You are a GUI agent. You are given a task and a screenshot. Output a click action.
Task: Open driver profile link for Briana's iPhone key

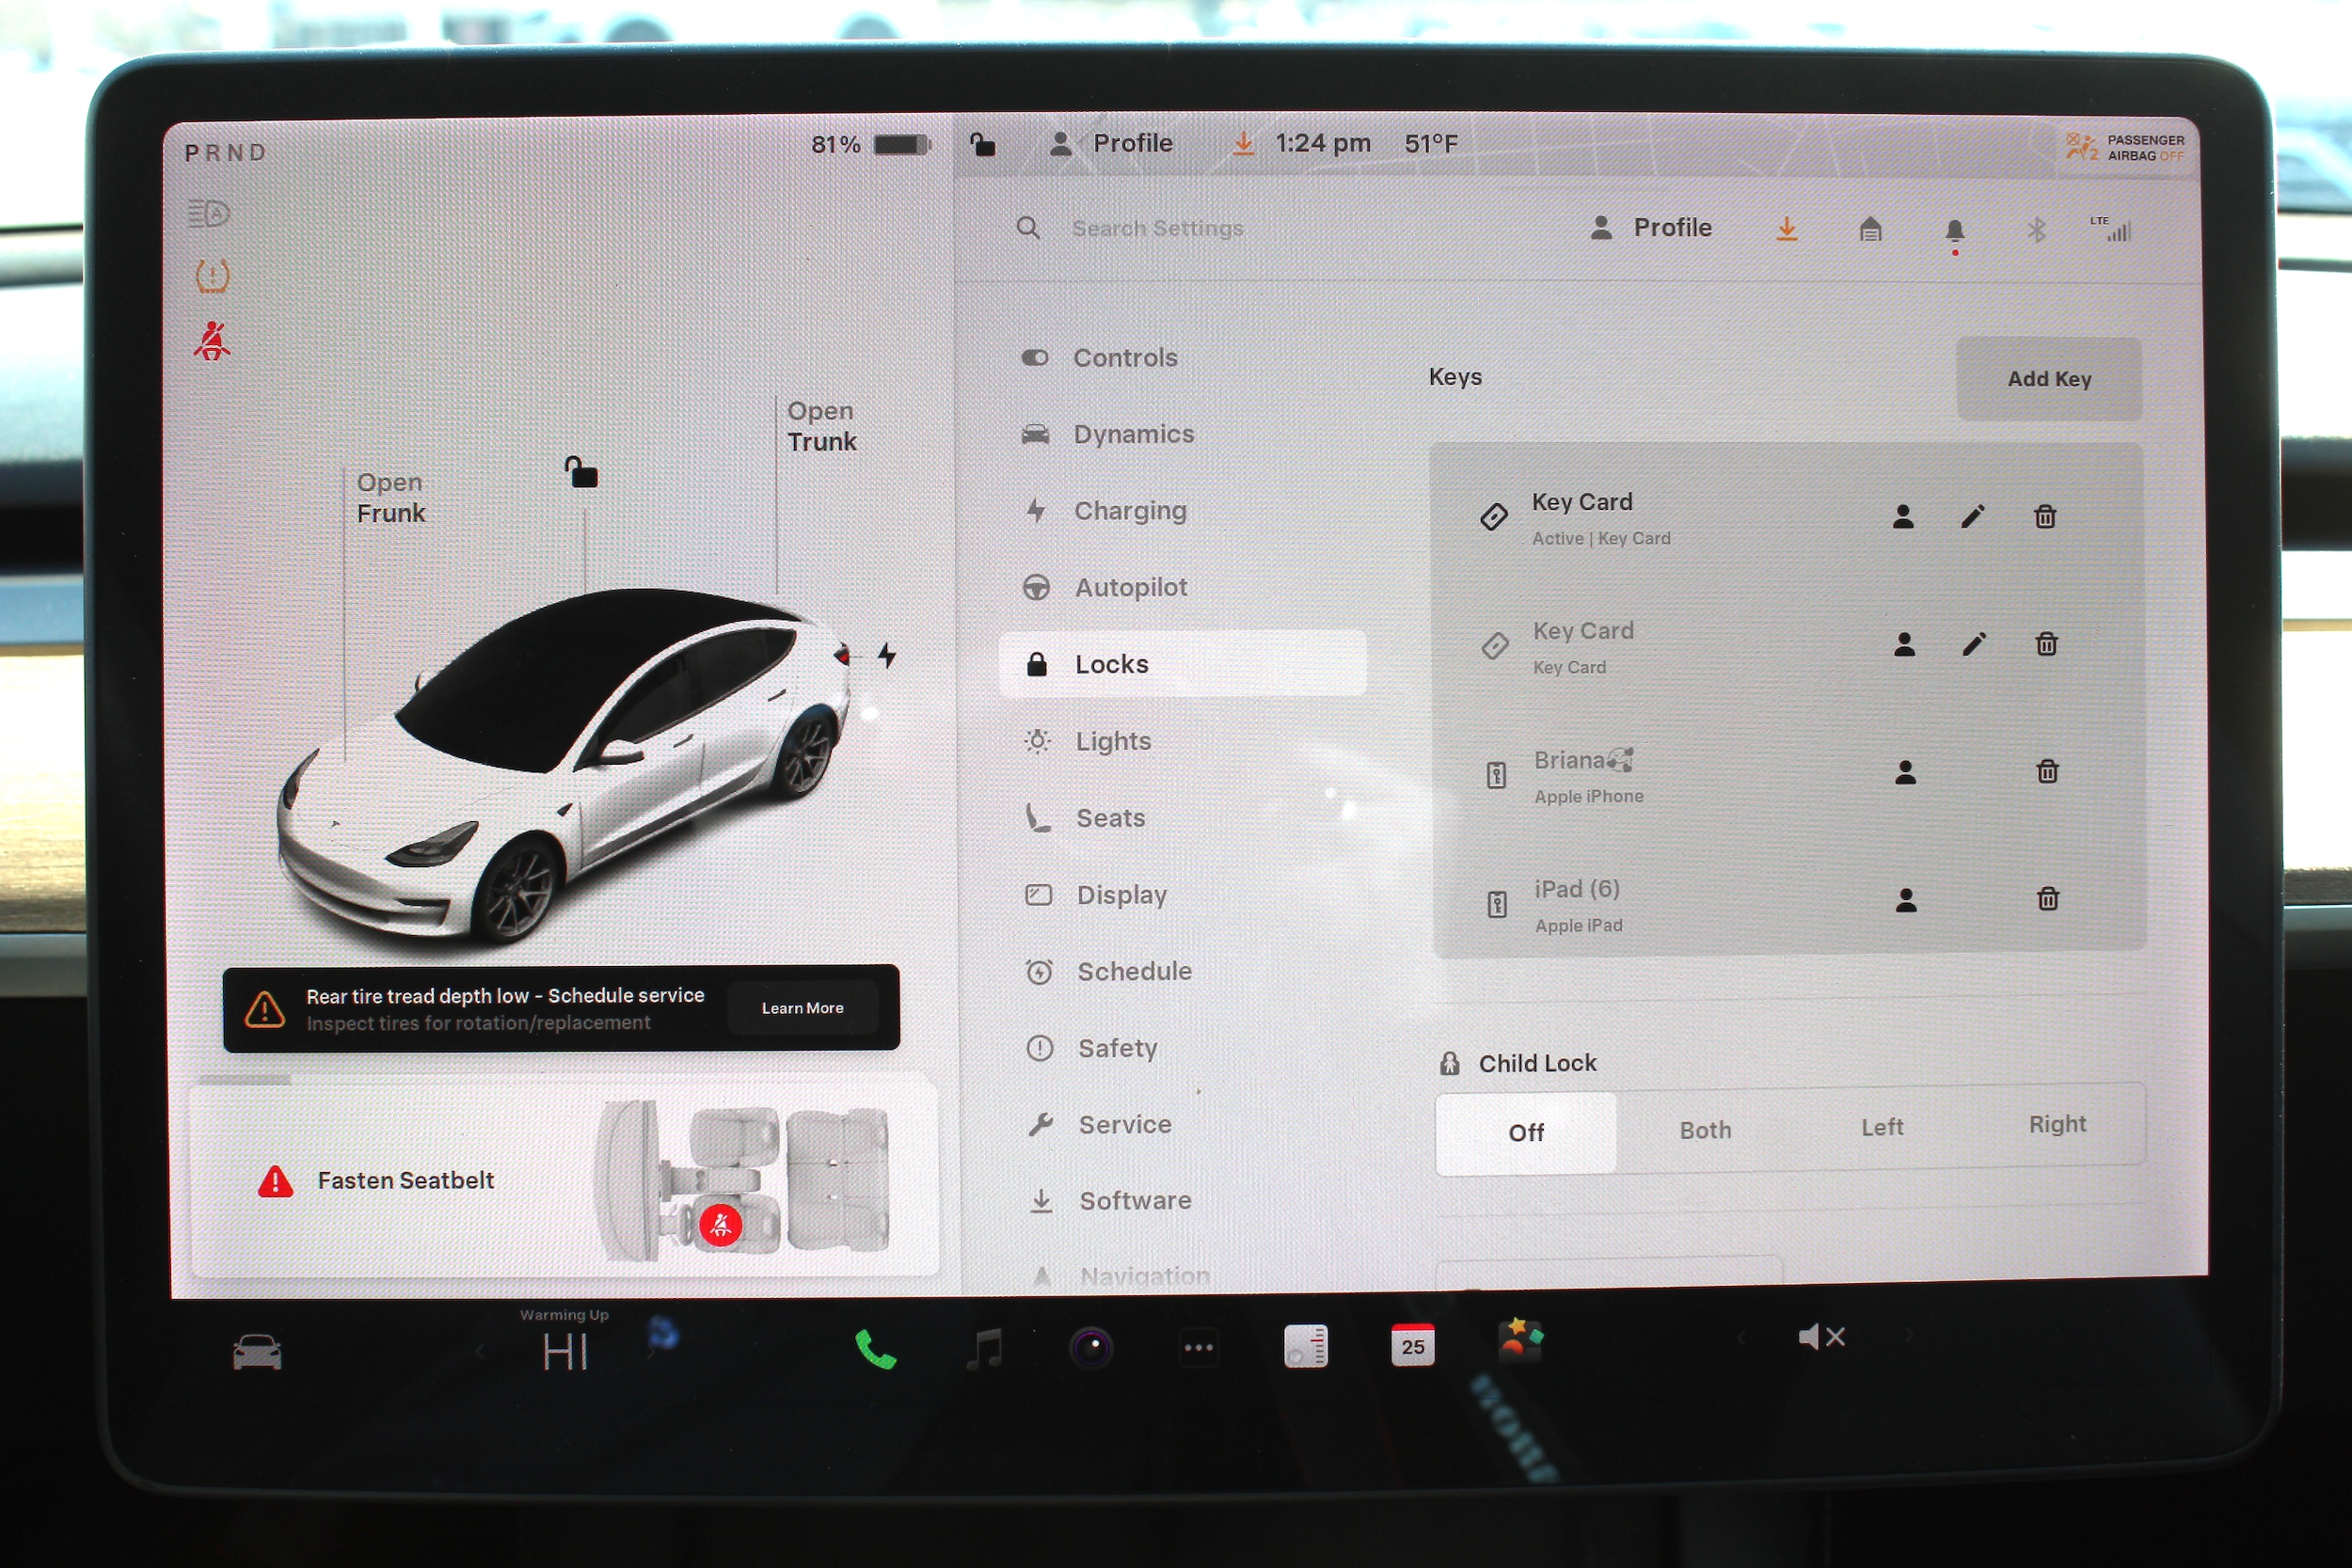pos(1905,772)
